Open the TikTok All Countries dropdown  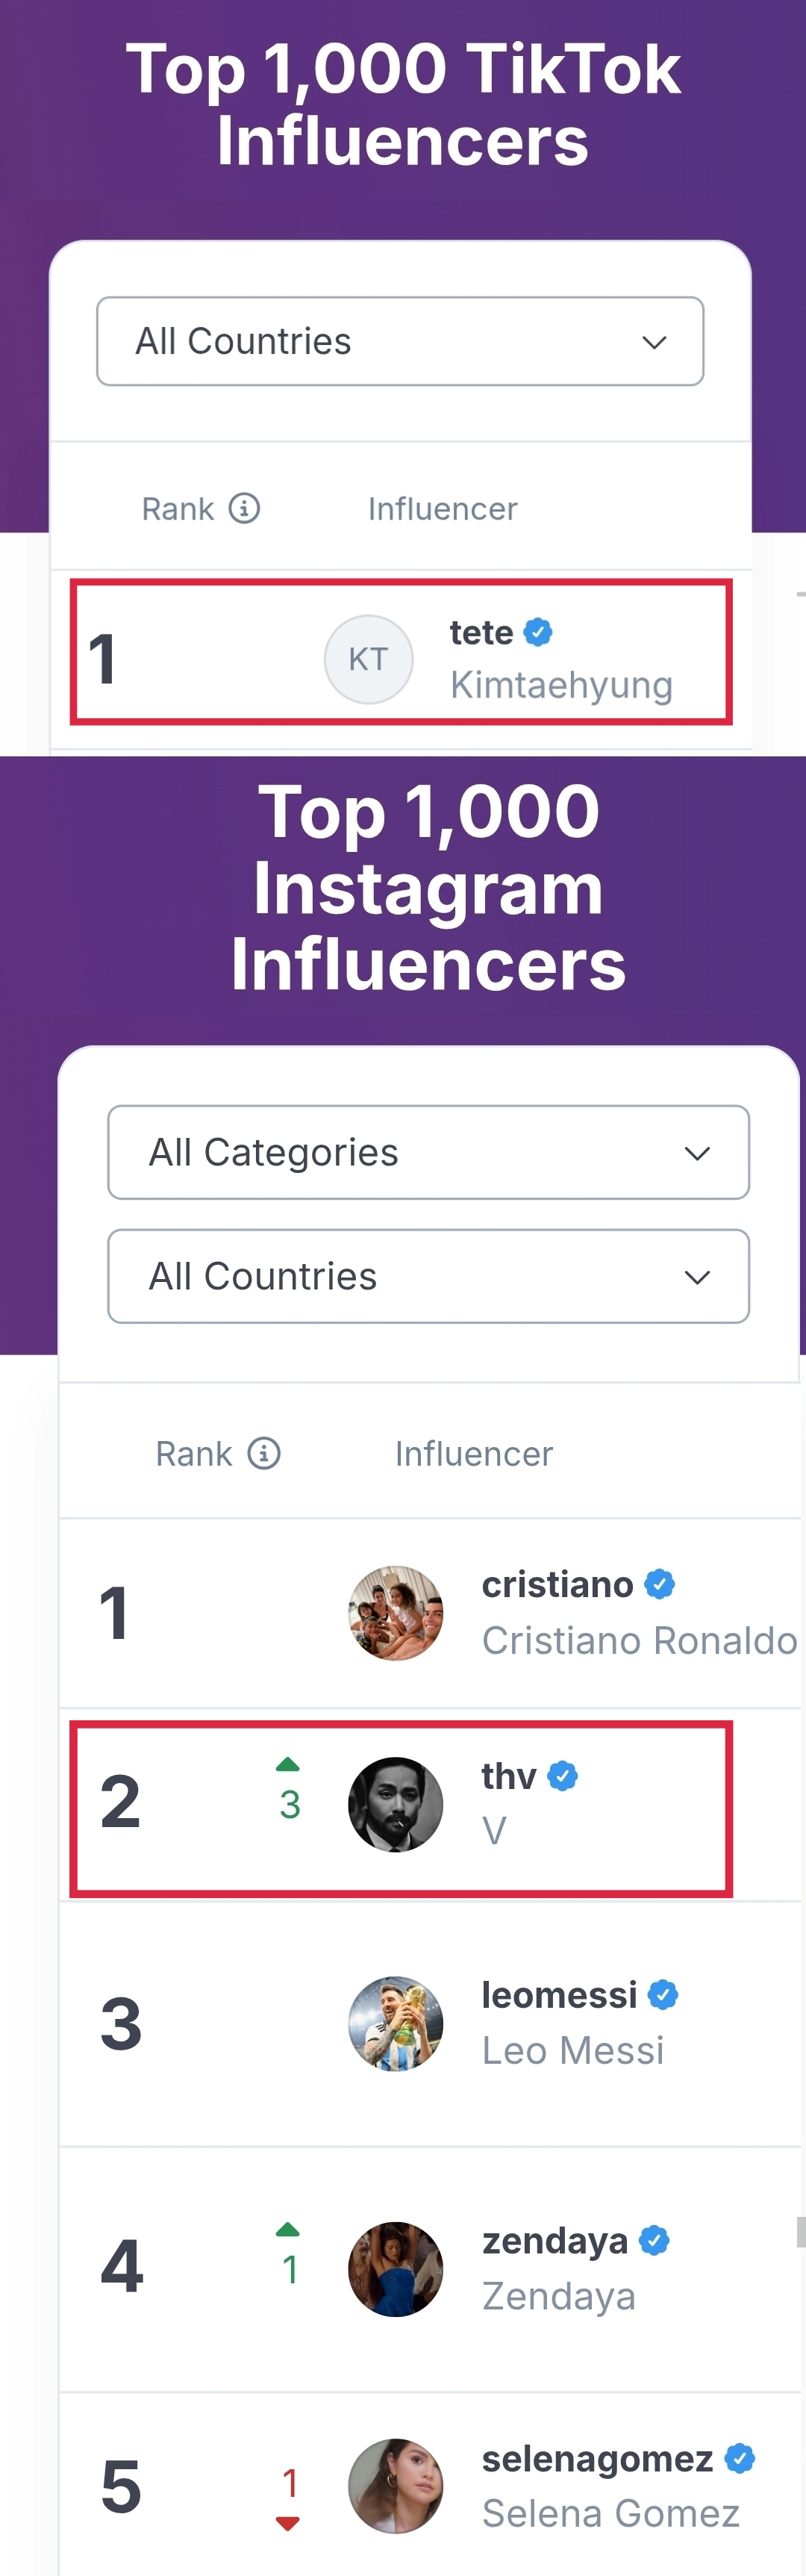click(x=400, y=341)
